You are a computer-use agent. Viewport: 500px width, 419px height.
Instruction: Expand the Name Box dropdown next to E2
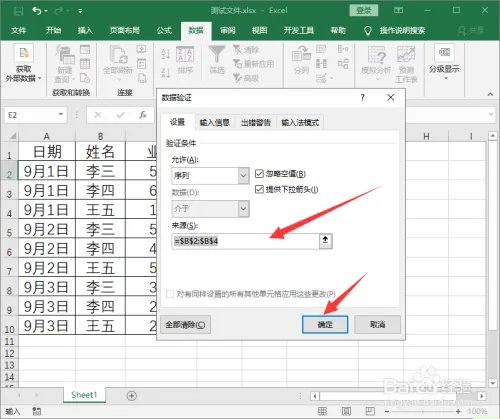tap(61, 114)
